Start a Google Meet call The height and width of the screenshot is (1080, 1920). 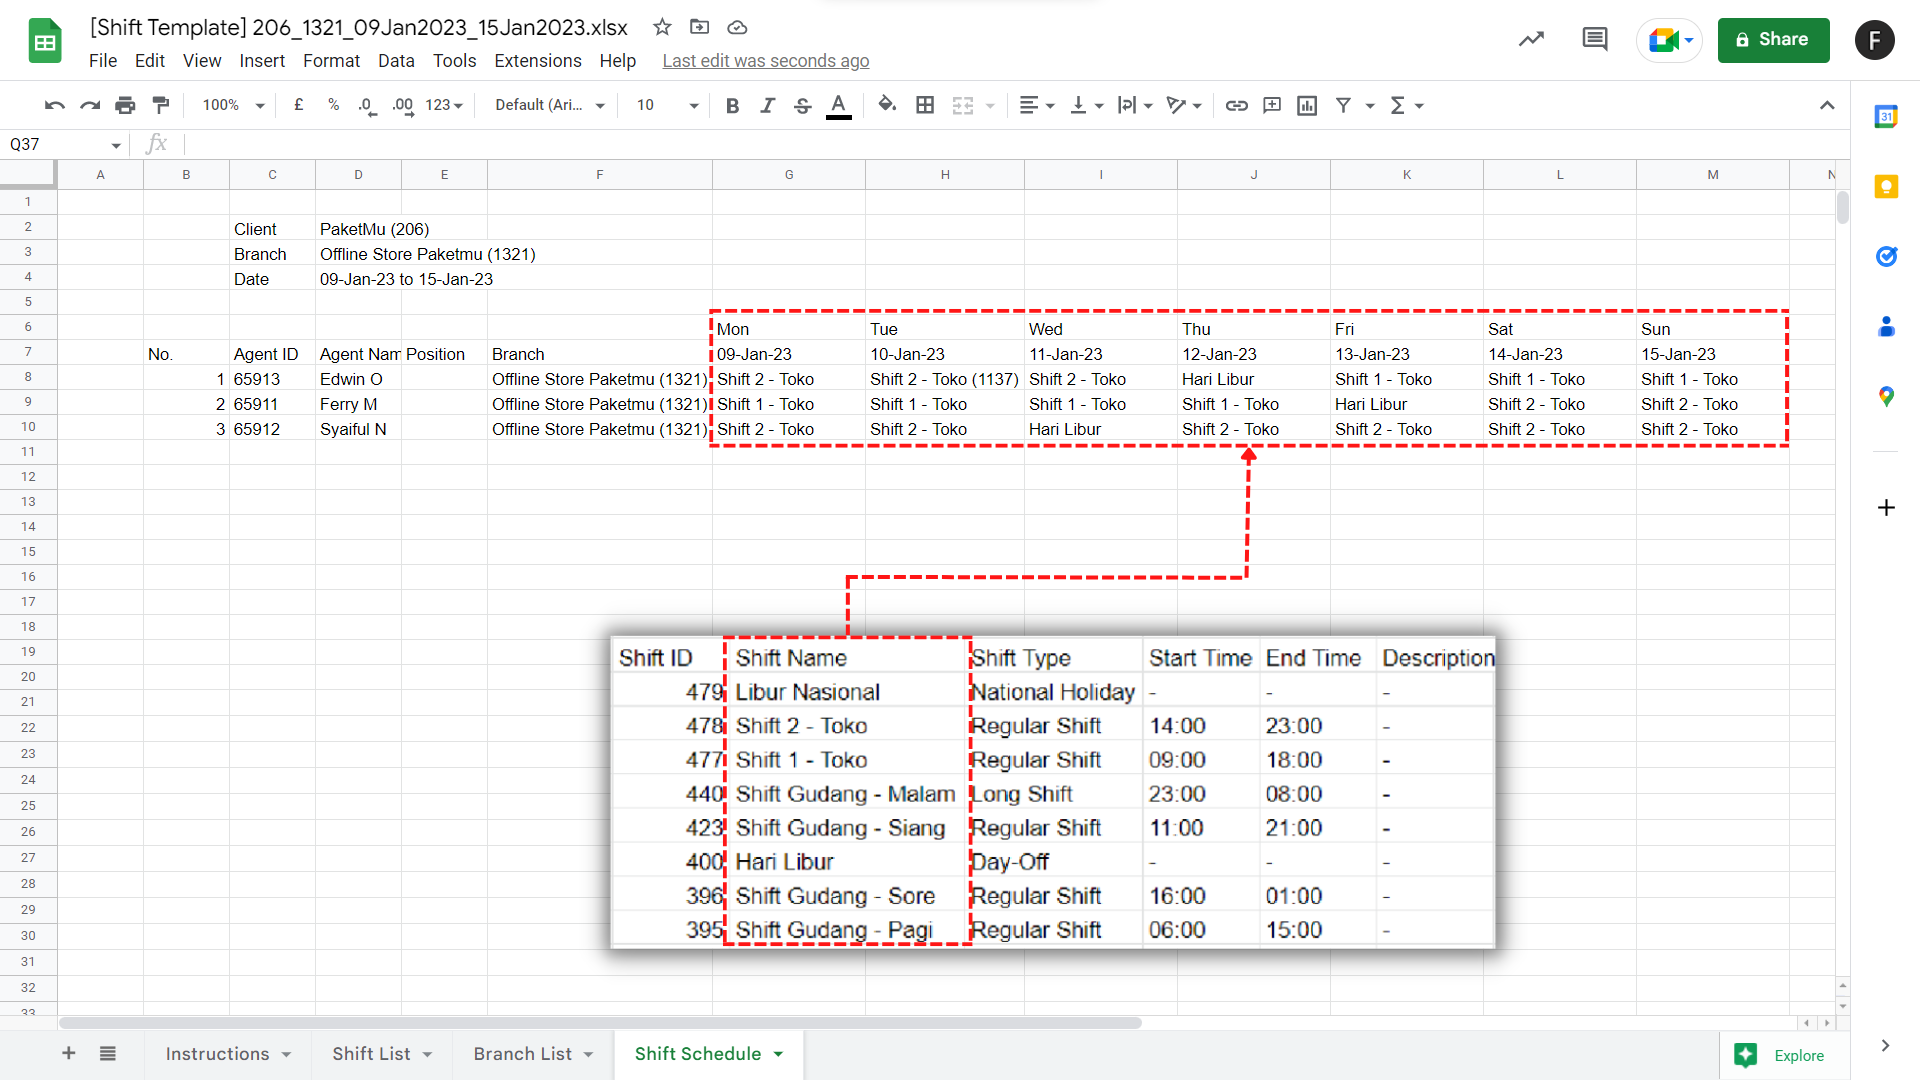[x=1670, y=40]
